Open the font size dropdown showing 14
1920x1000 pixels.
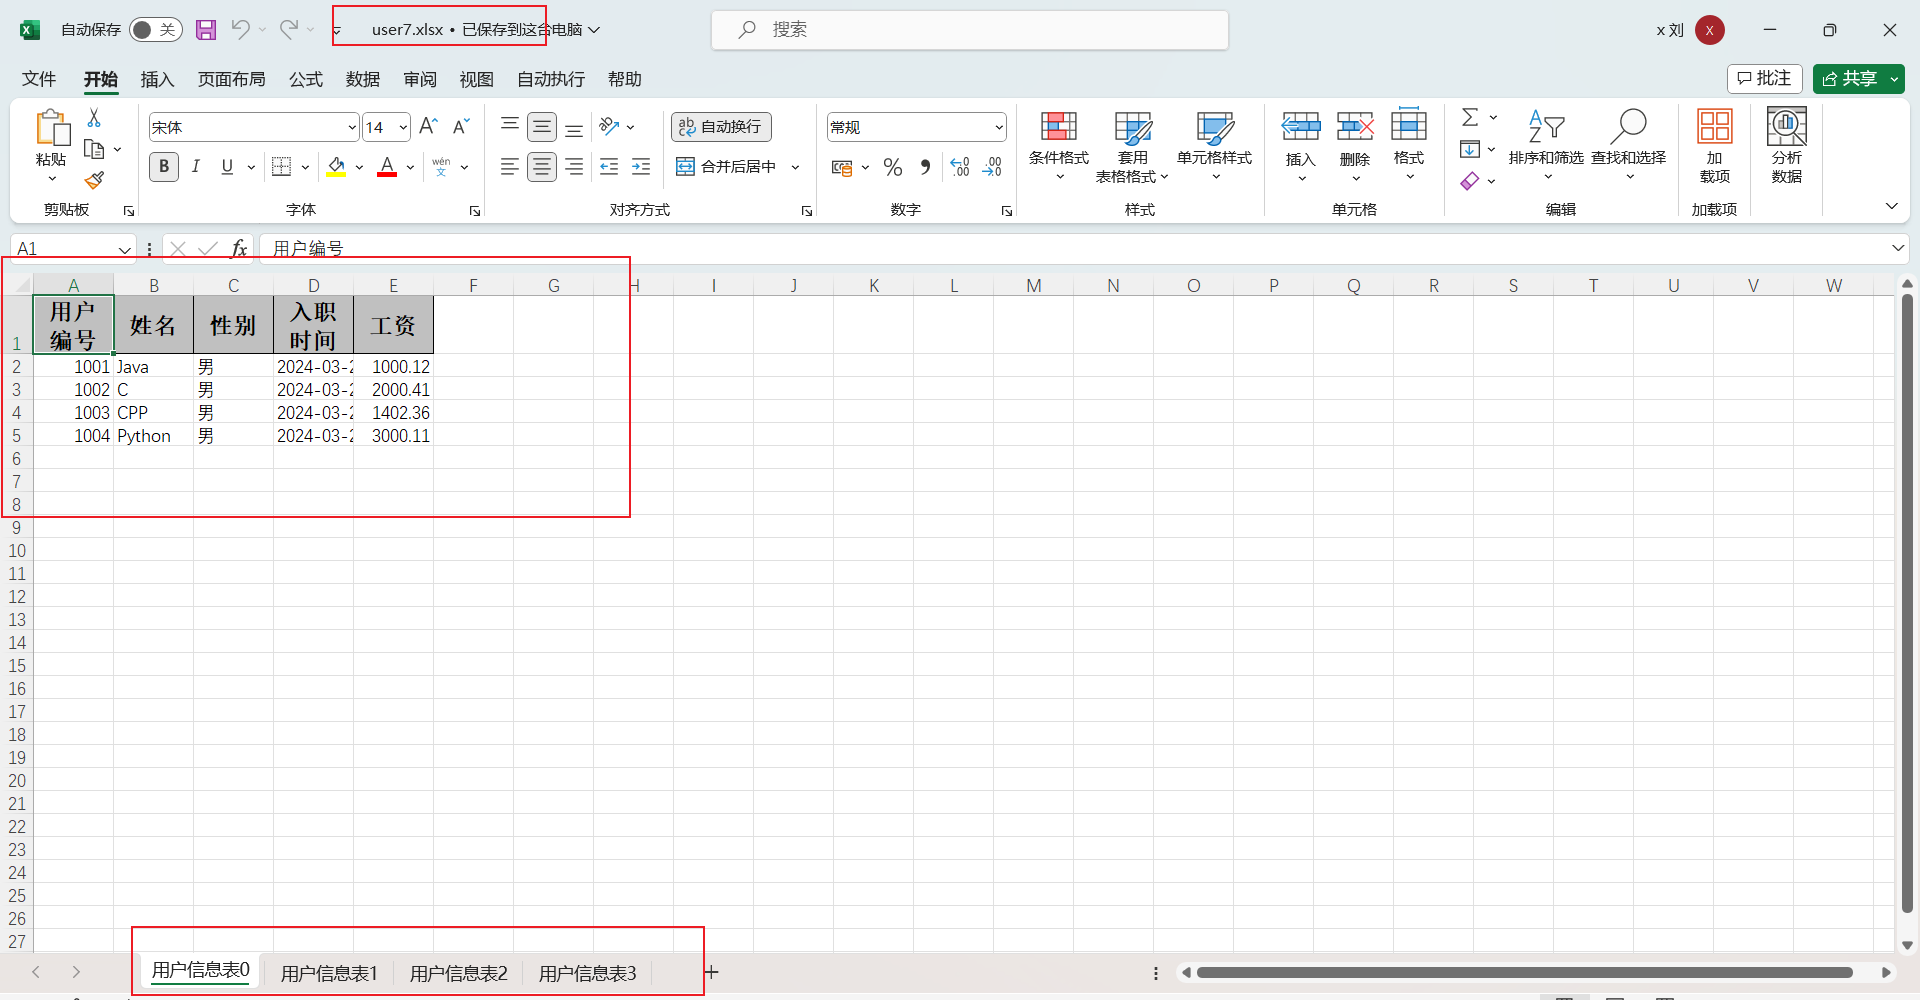403,127
